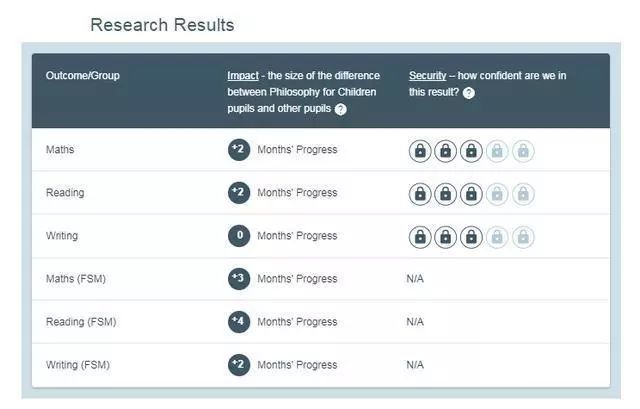Click the +2 impact badge for Maths
Image resolution: width=640 pixels, height=409 pixels.
click(239, 150)
